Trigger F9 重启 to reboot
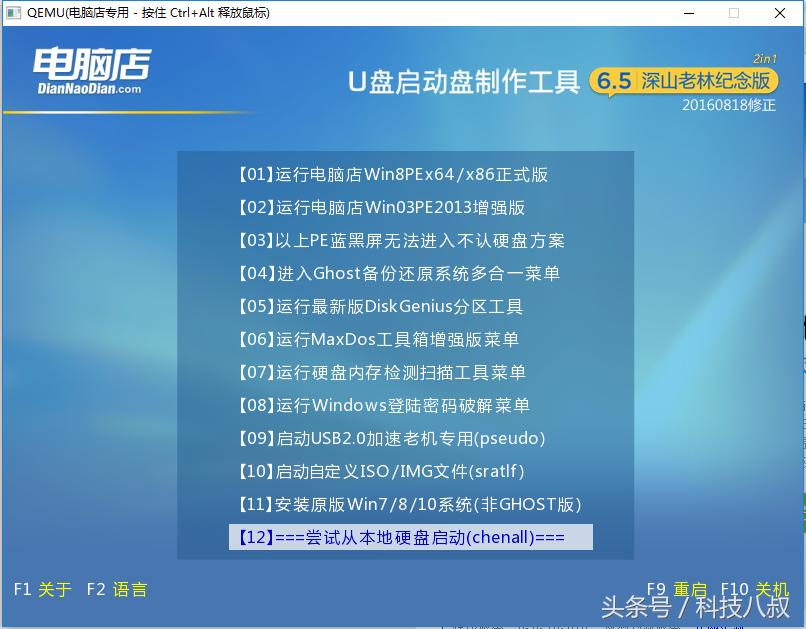This screenshot has width=806, height=629. [677, 590]
